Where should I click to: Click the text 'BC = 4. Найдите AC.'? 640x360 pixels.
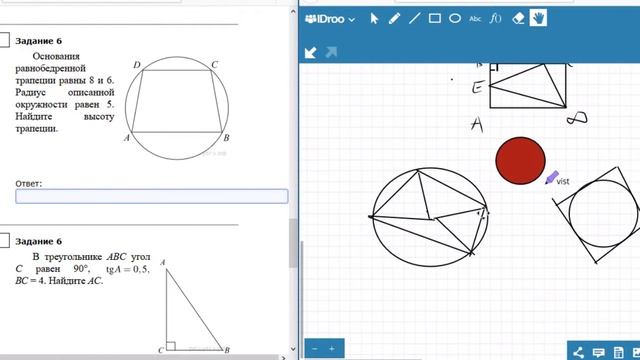(59, 281)
